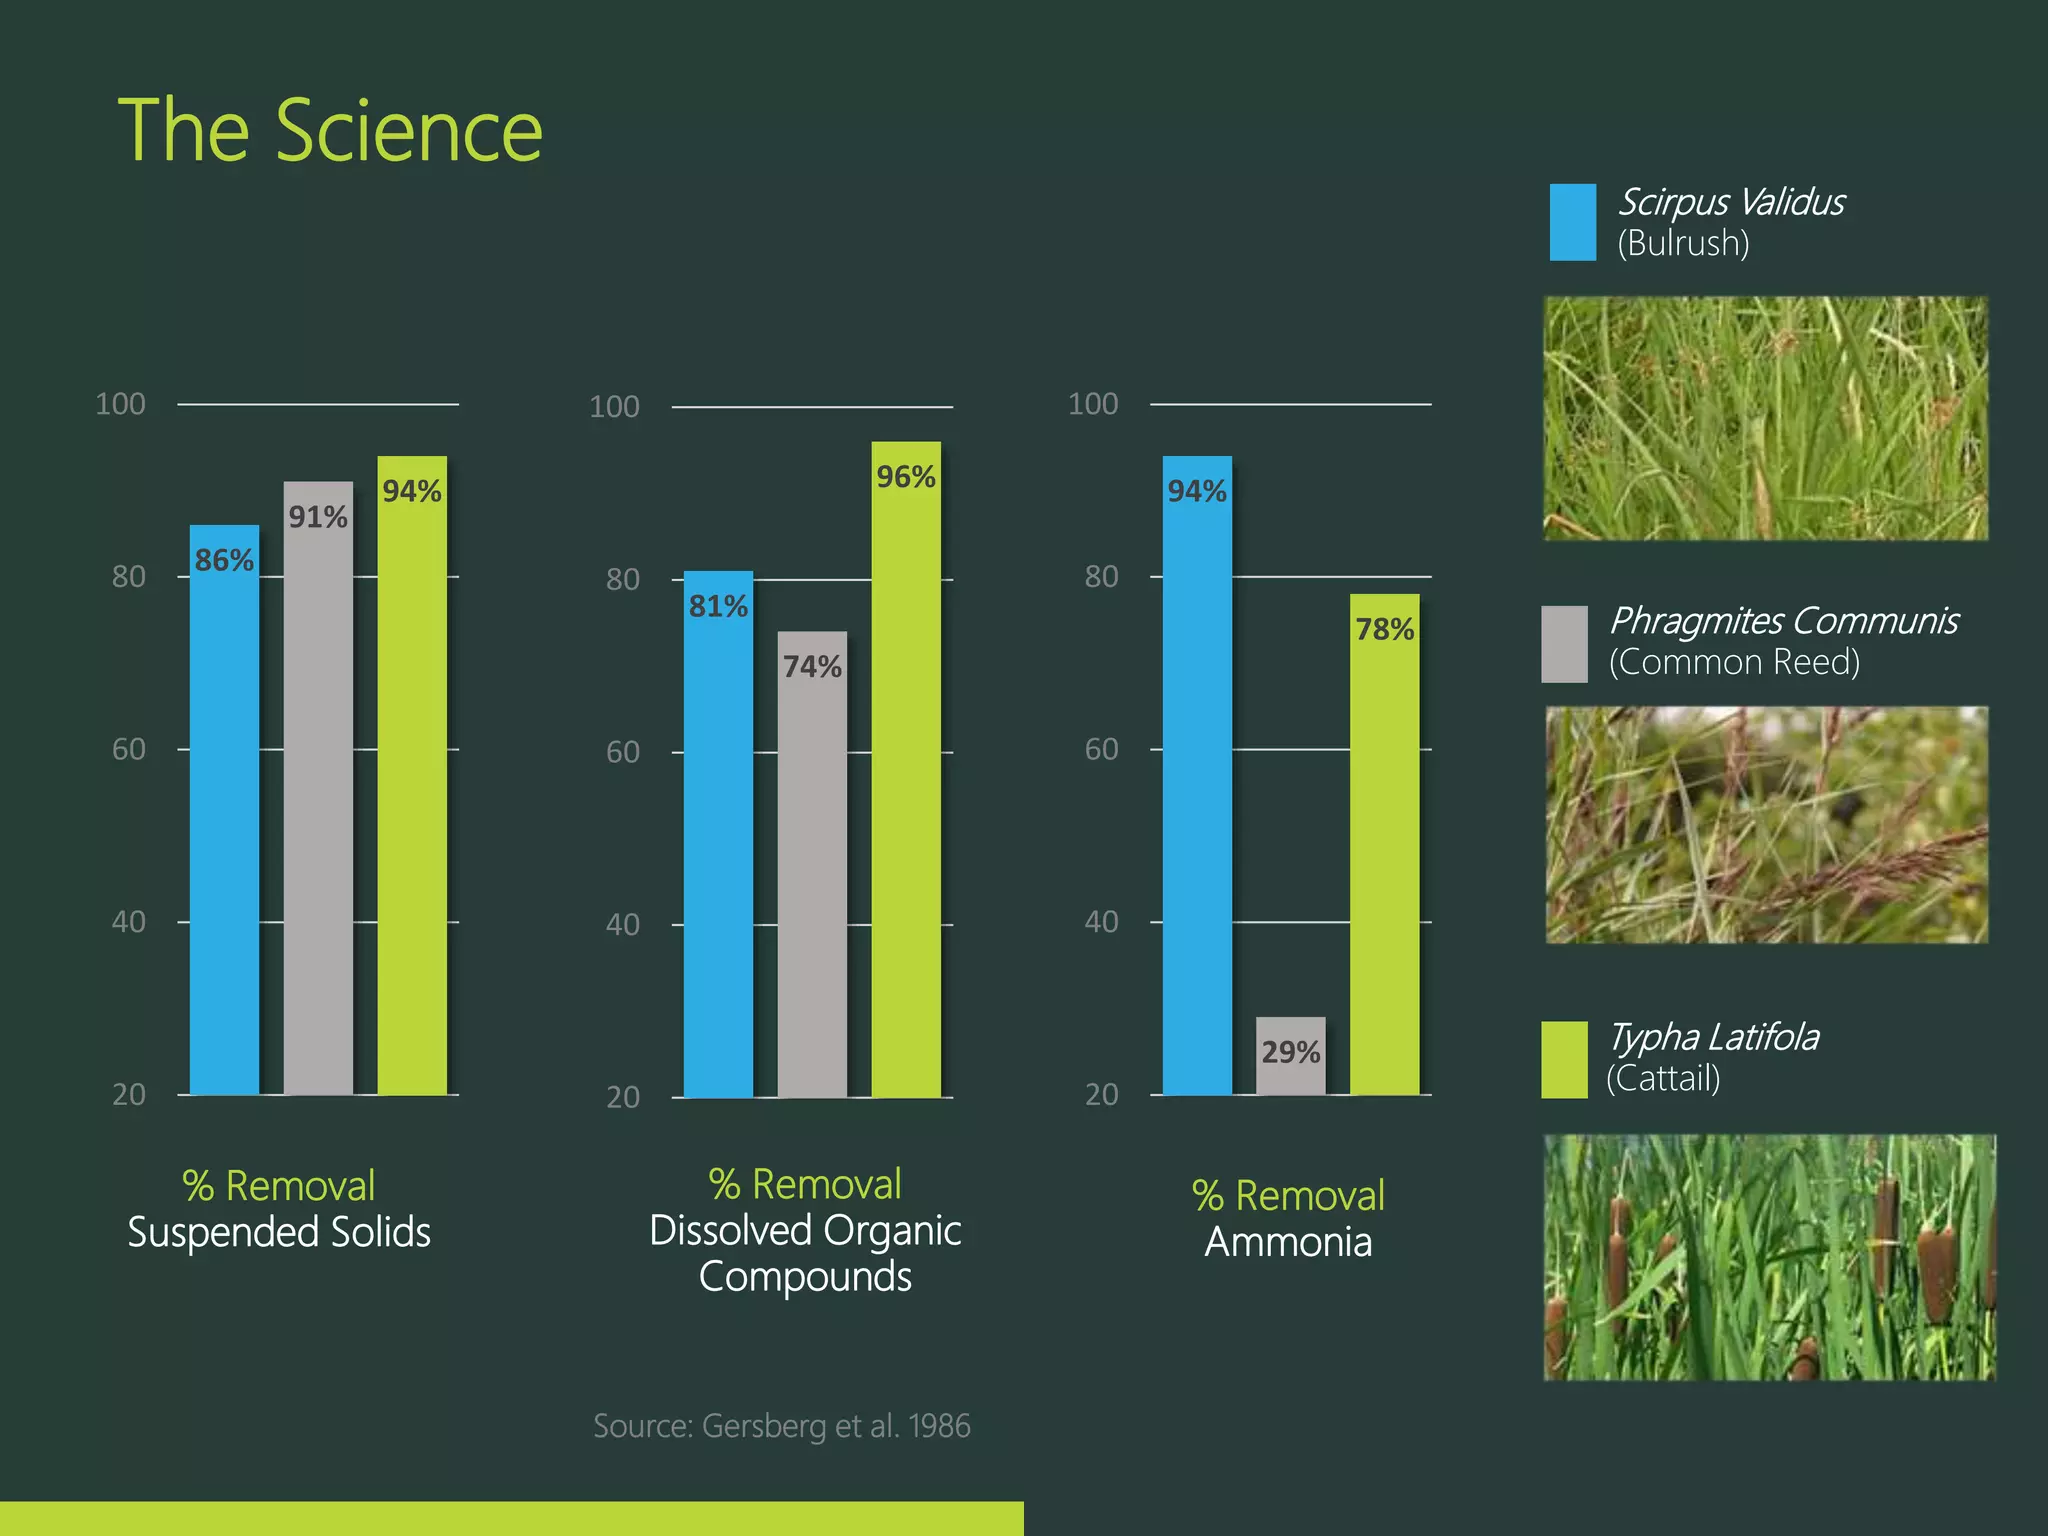Click the gray Phragmites Communis legend swatch
2048x1536 pixels.
coord(1564,644)
